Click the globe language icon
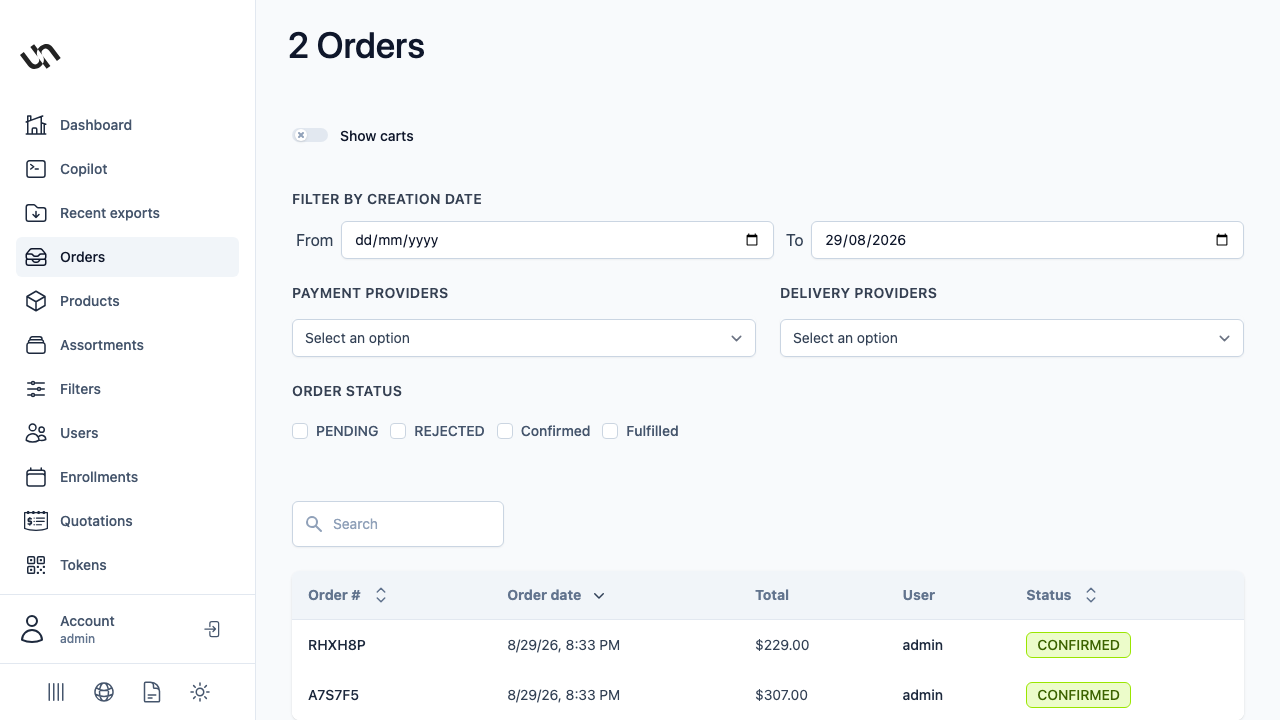 coord(104,692)
